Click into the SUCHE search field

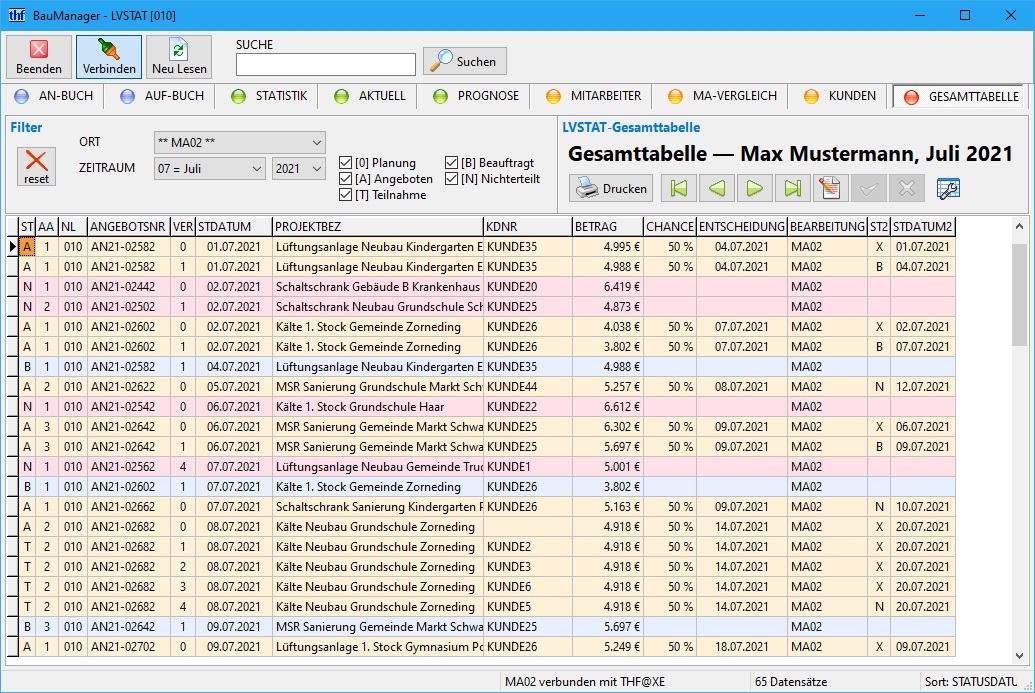point(325,64)
